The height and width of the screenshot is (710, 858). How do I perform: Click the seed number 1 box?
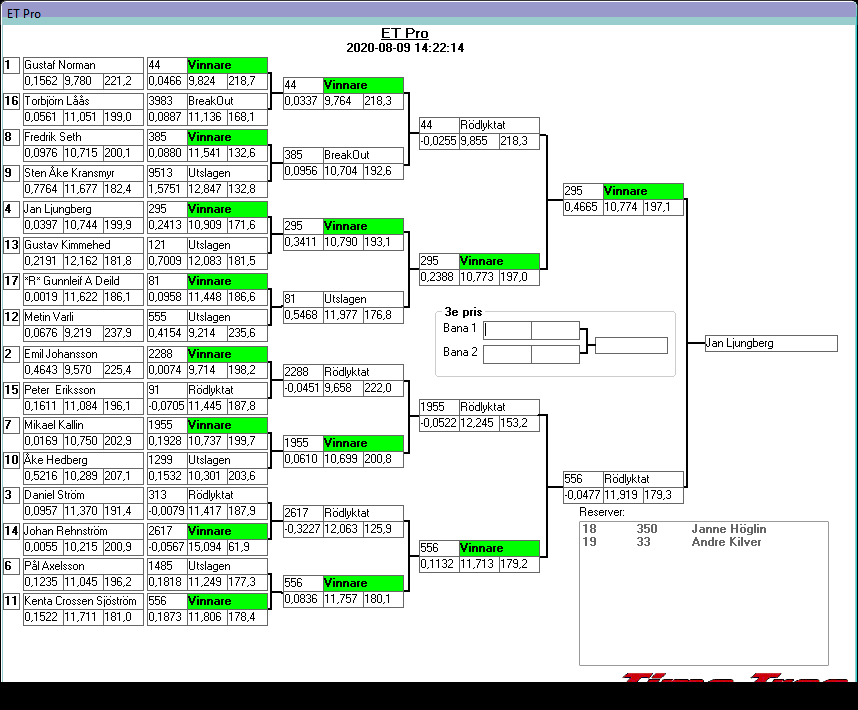coord(11,65)
